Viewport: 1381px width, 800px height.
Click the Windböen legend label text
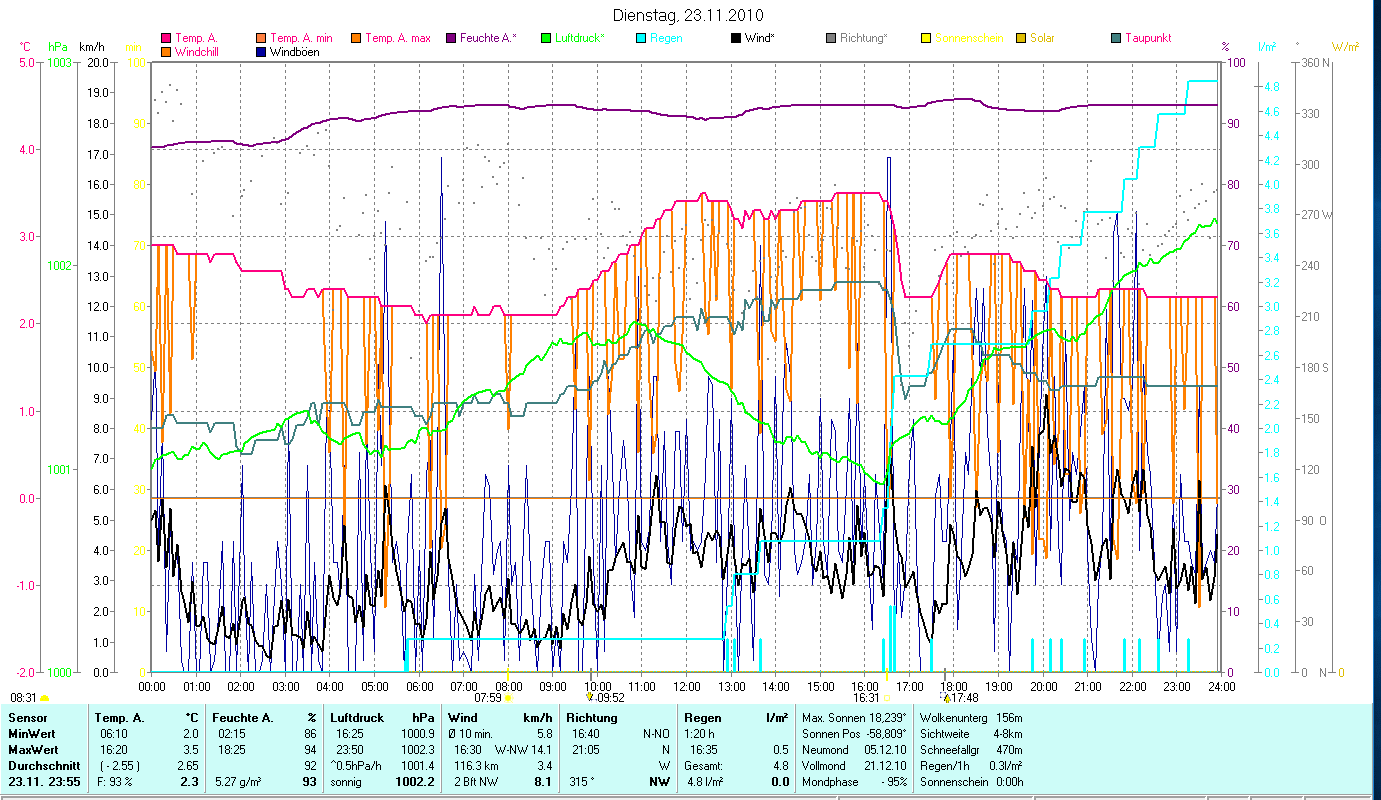[295, 51]
